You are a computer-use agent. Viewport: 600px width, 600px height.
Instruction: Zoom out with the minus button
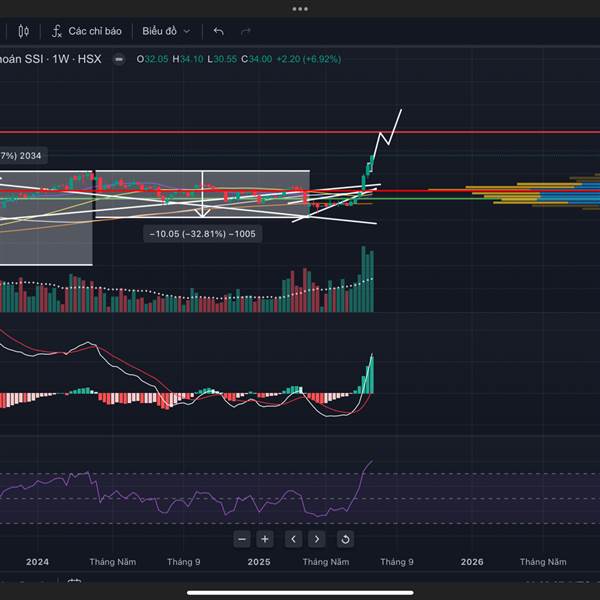coord(242,539)
